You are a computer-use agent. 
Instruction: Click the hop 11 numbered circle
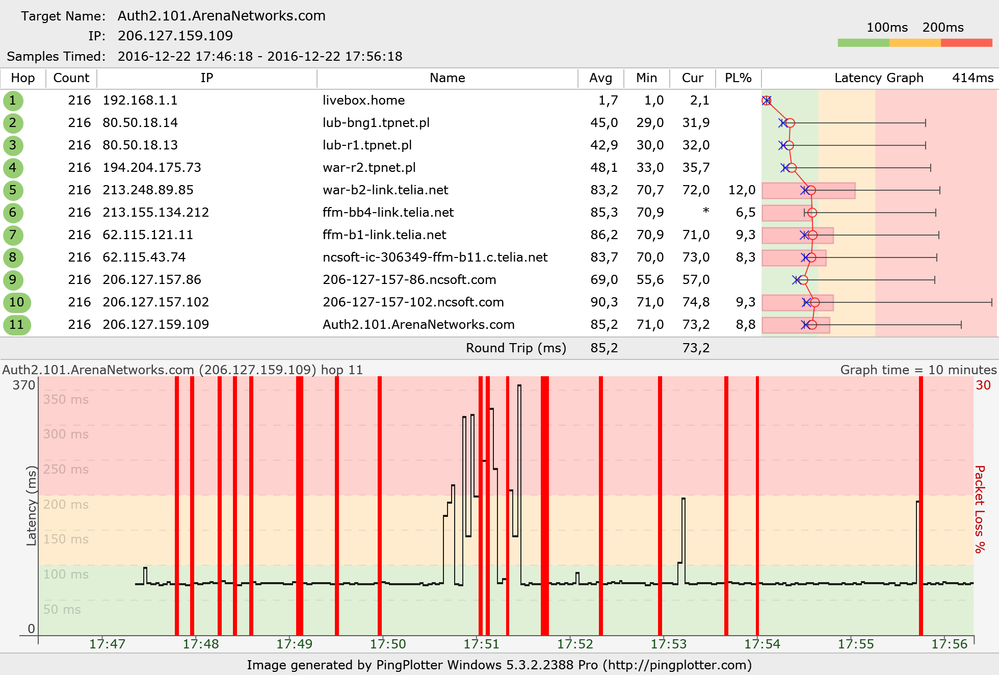(x=12, y=324)
